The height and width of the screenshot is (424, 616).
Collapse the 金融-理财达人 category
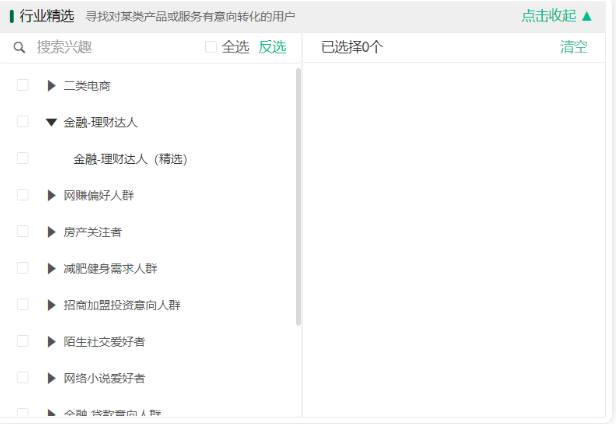click(51, 123)
